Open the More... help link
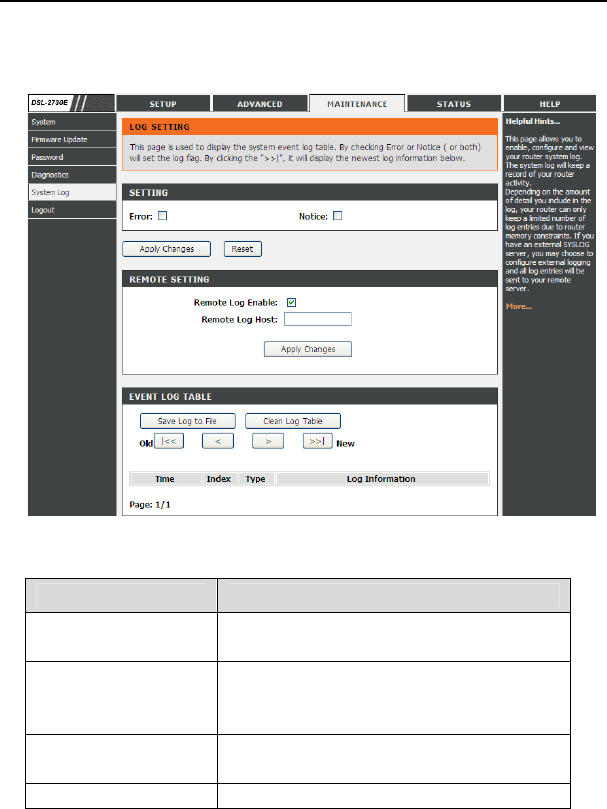Screen dimensions: 607x809 (519, 306)
